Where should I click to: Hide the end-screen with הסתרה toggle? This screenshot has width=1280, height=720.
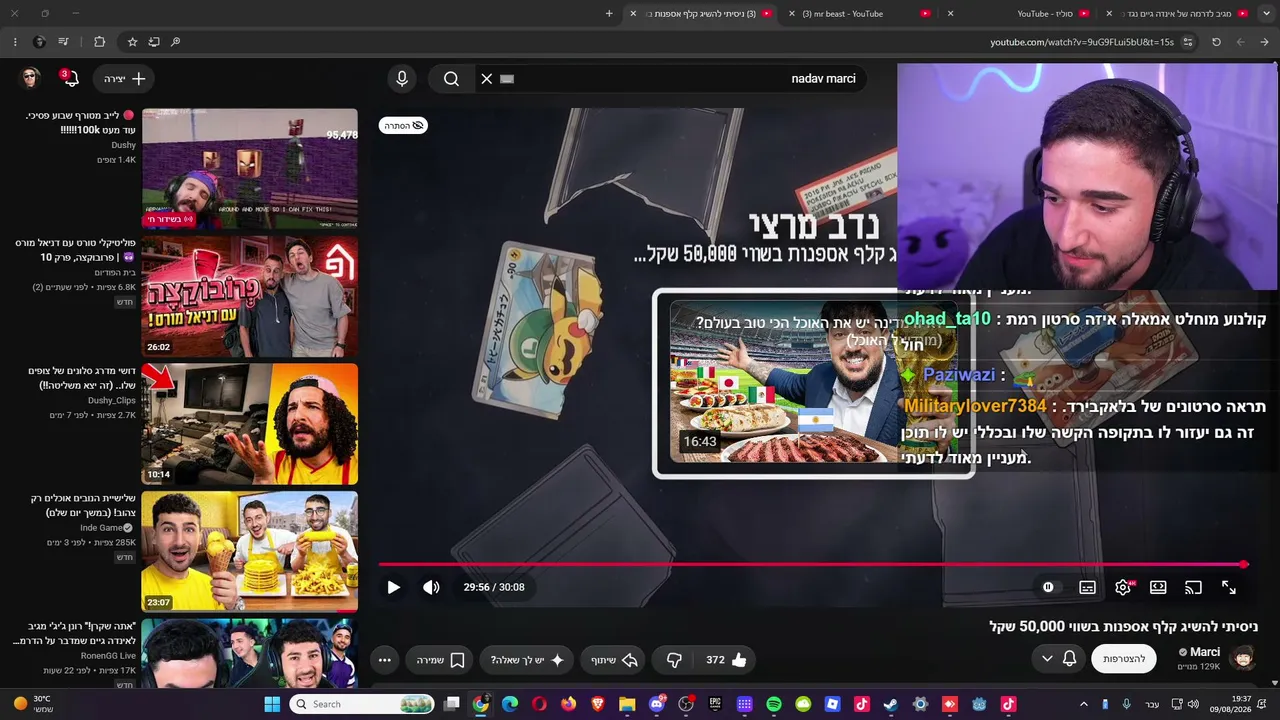pyautogui.click(x=403, y=125)
